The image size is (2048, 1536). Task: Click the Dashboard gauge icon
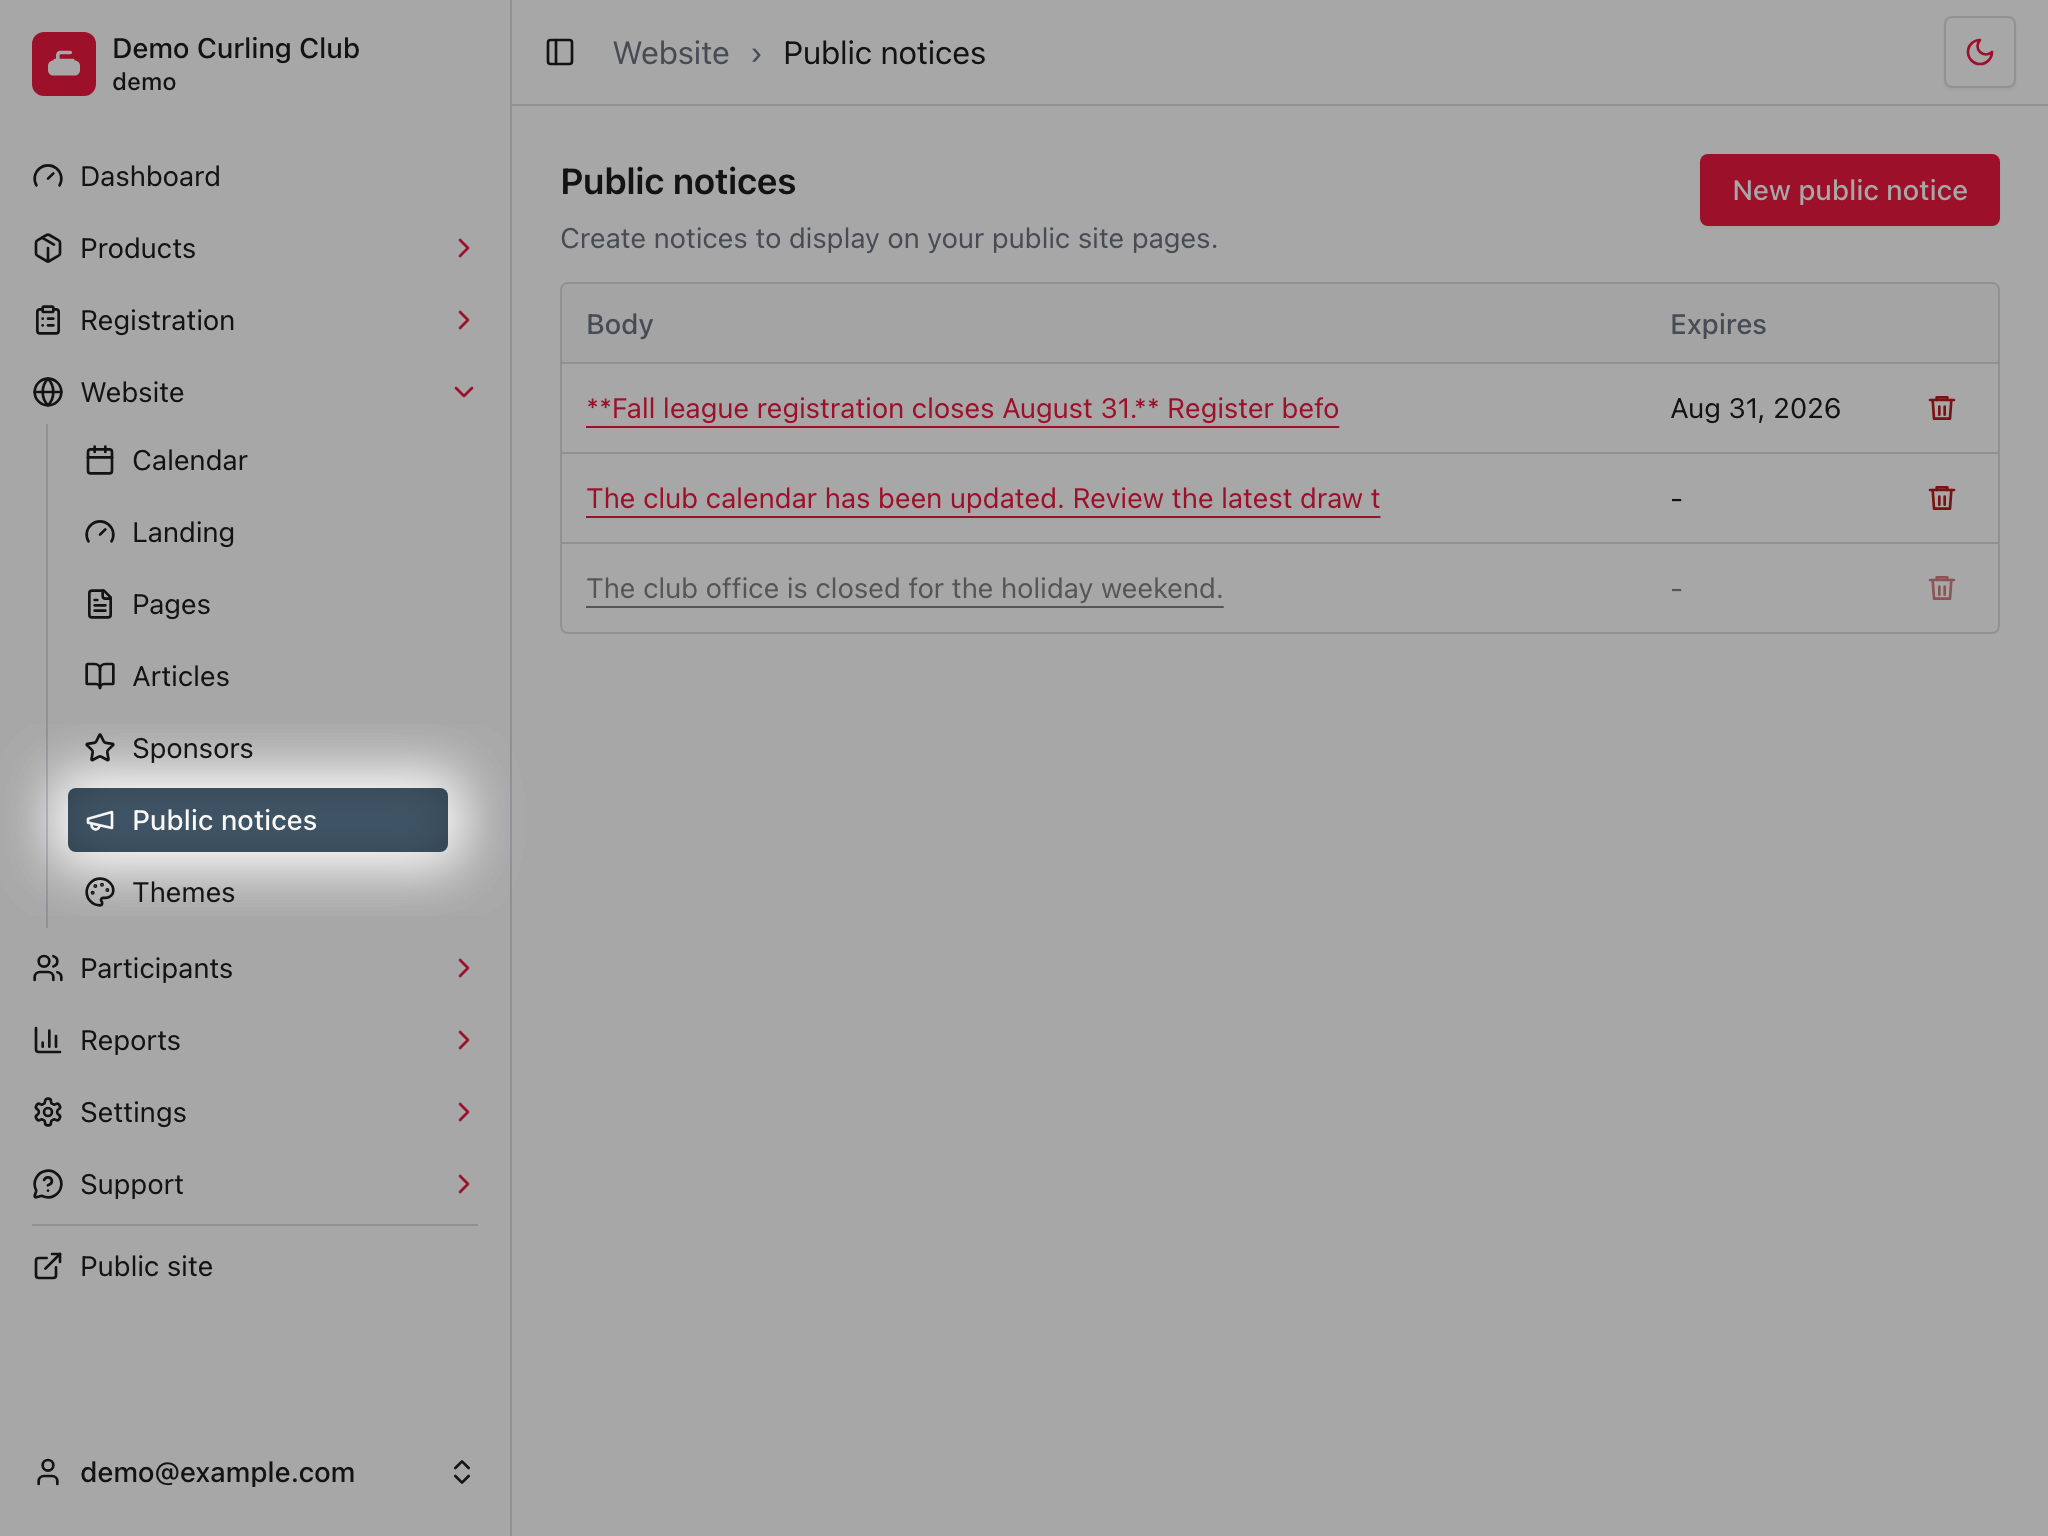coord(48,177)
